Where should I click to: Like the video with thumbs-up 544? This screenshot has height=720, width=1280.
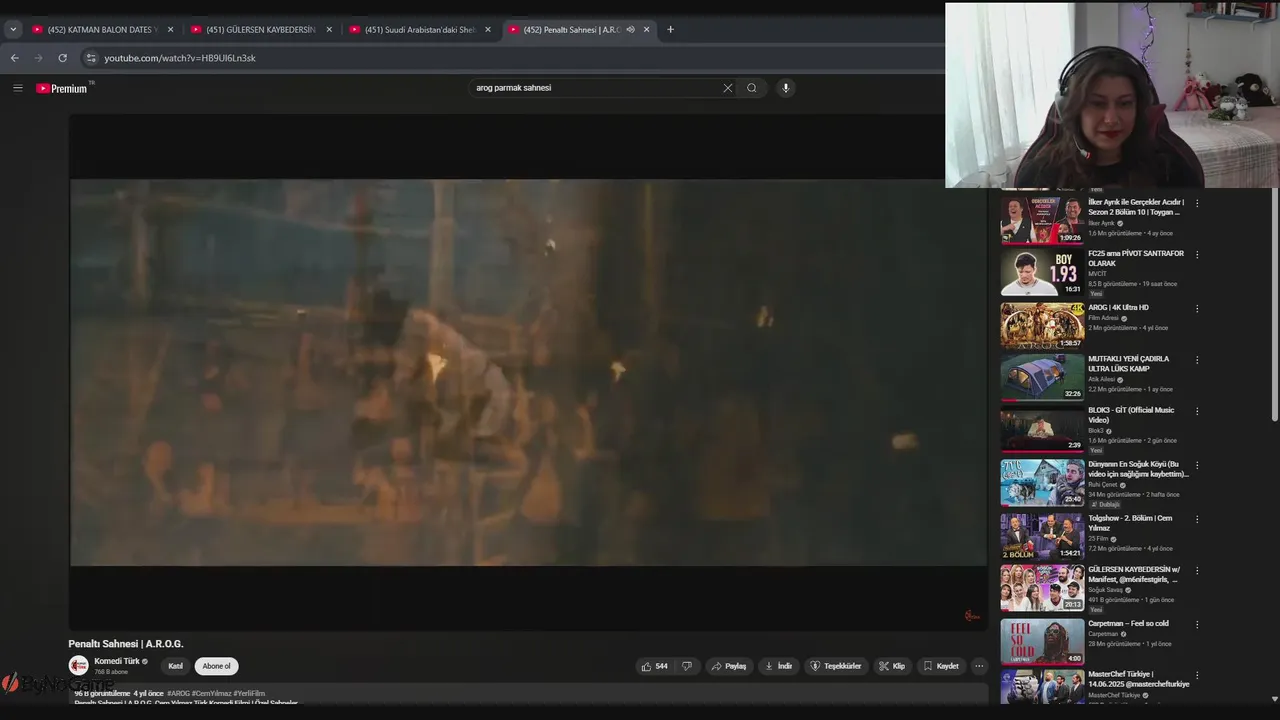(x=654, y=666)
